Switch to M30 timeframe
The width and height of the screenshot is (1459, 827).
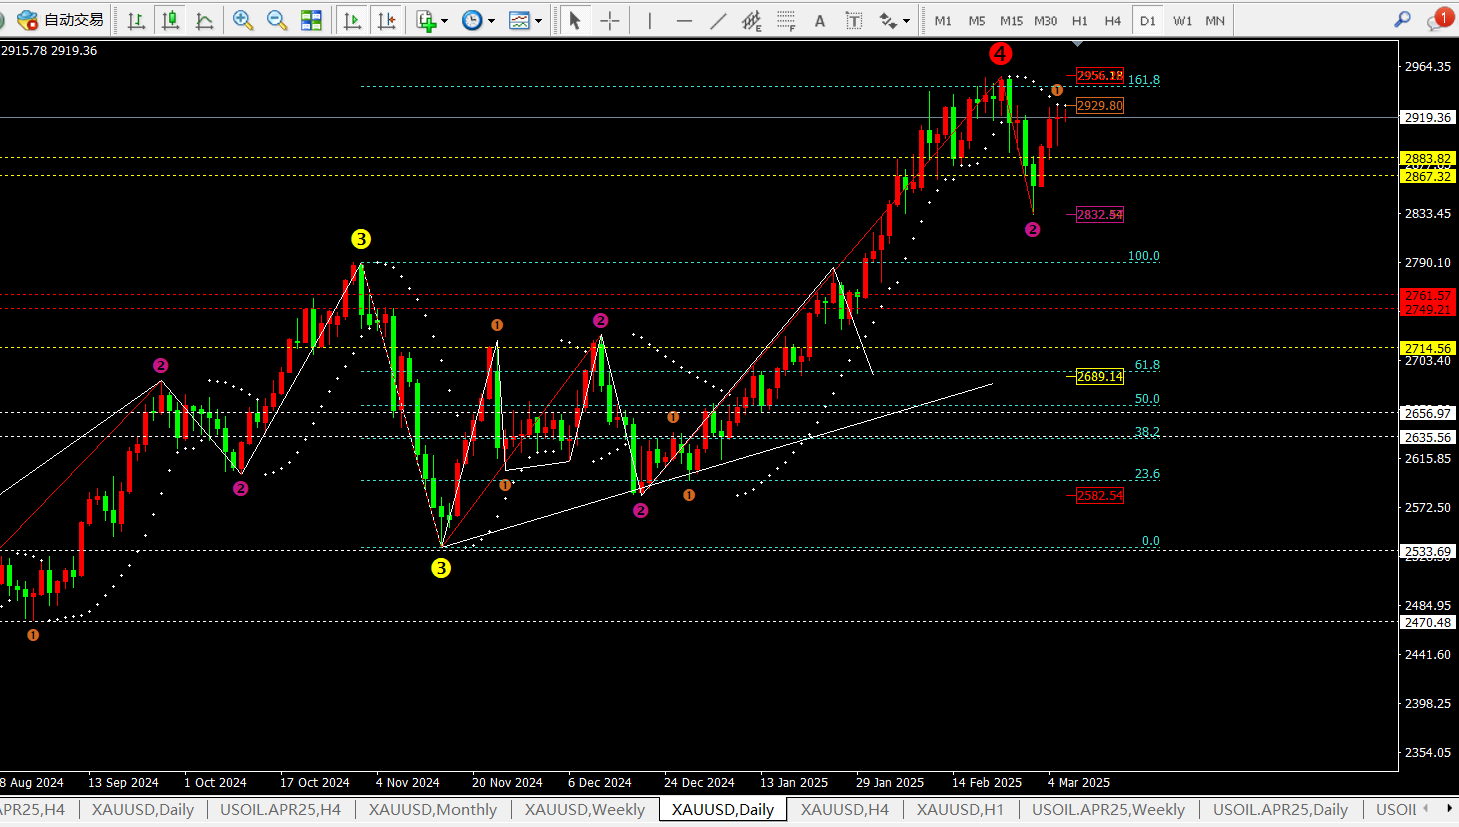coord(1045,20)
